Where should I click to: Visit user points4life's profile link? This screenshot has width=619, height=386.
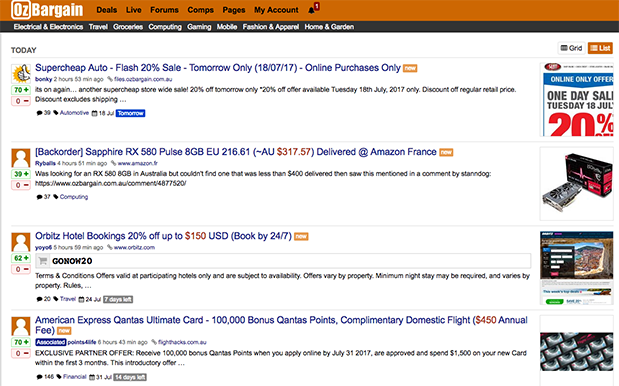82,342
